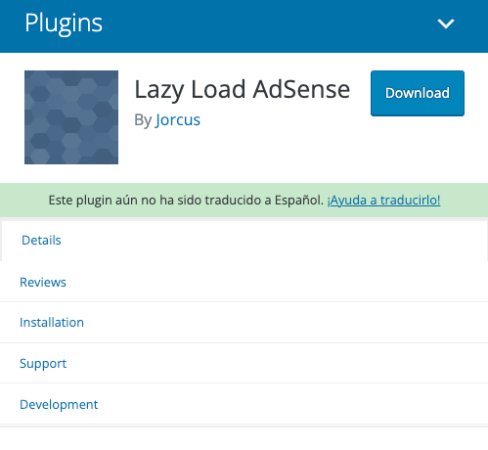Click the empty row space beside Support

pyautogui.click(x=277, y=364)
